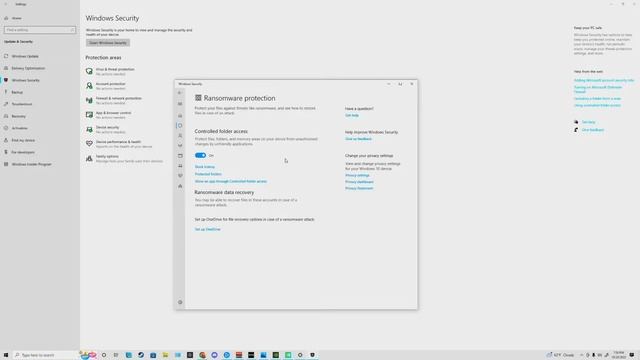Click the Set up OneDrive link

coord(207,229)
